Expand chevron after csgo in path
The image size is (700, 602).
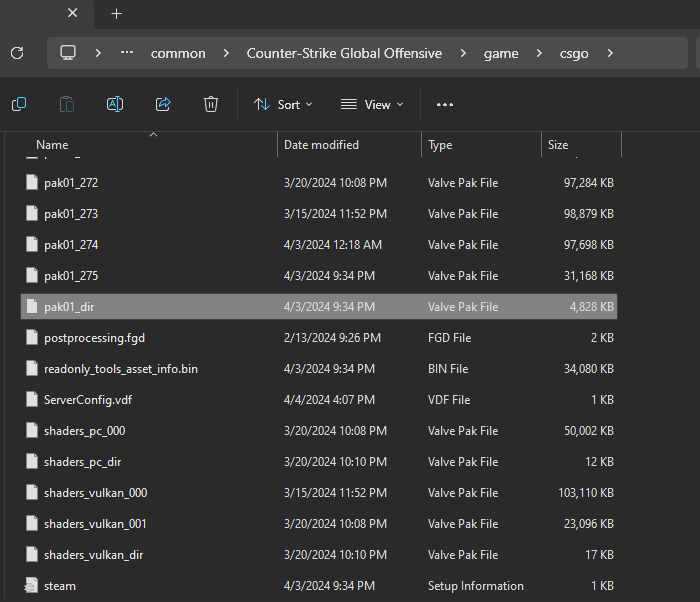click(610, 53)
